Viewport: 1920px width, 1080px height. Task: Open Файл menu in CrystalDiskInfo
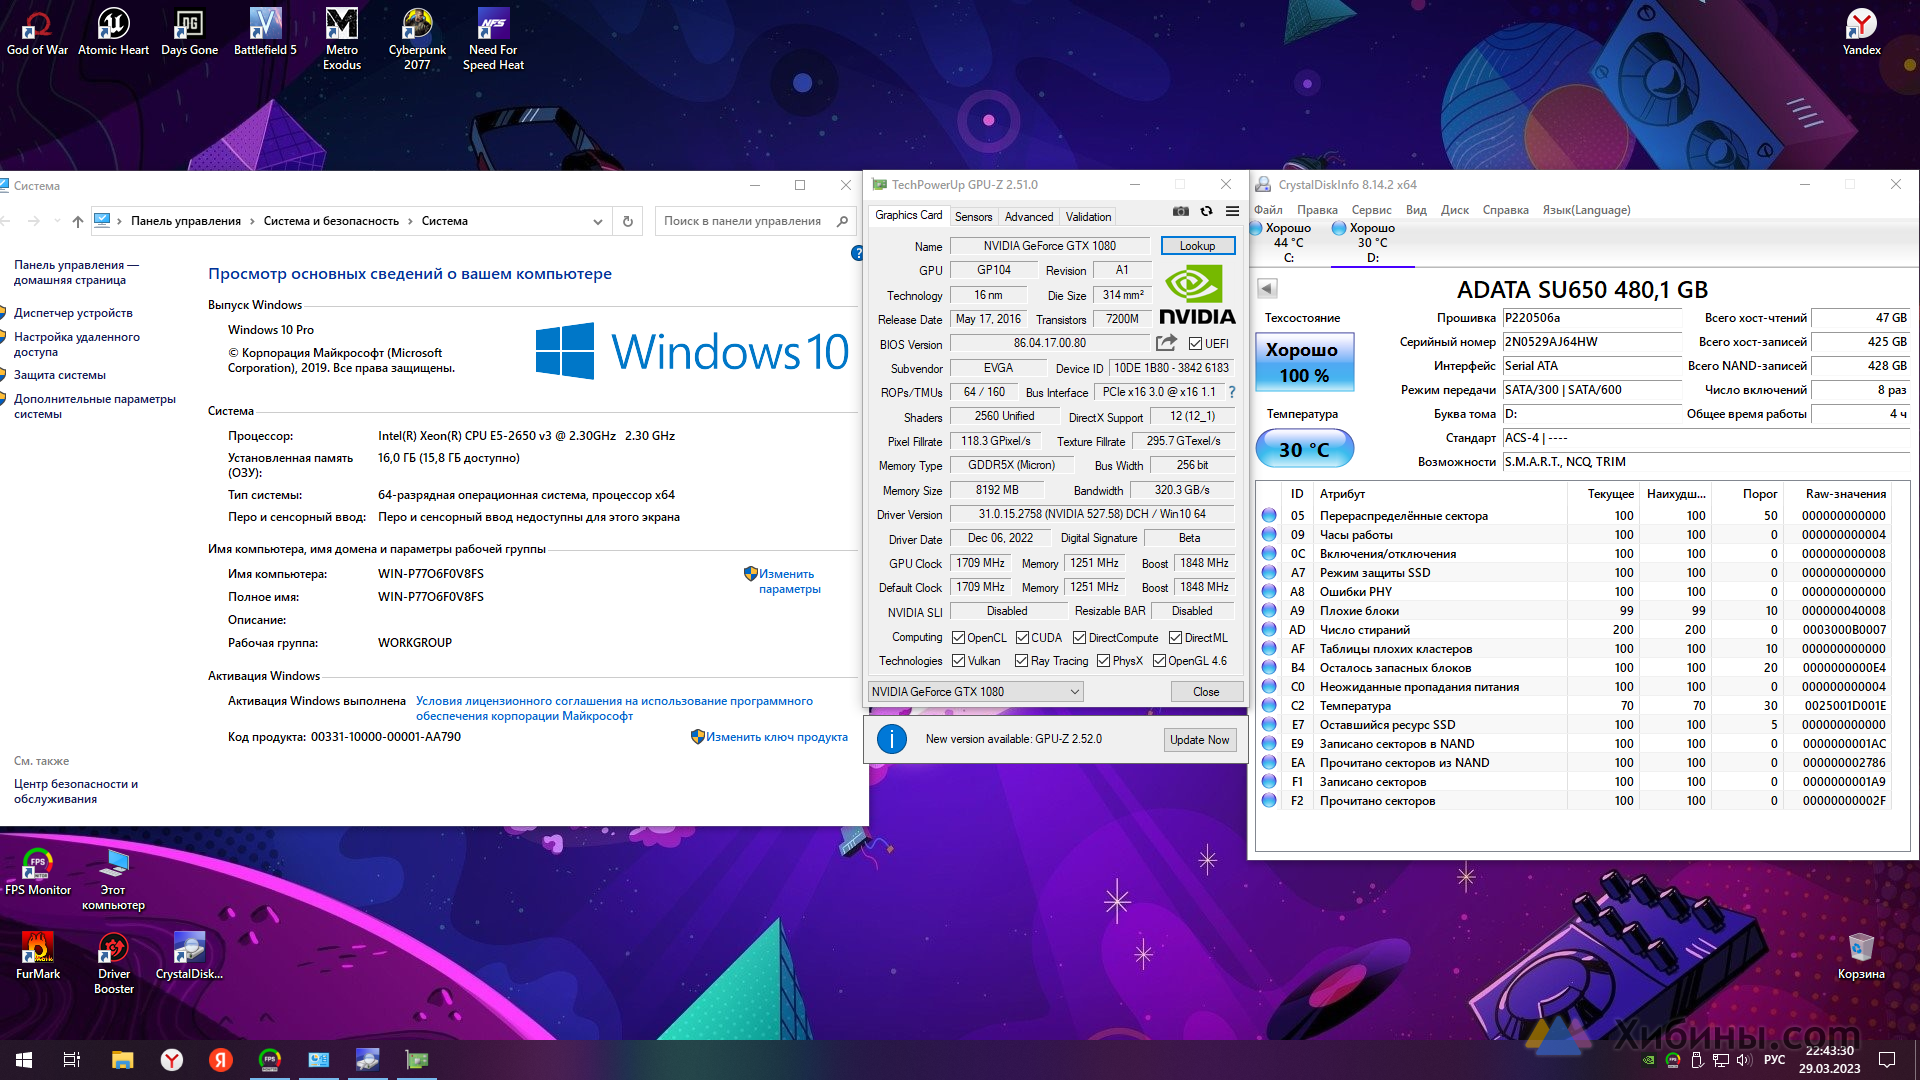click(x=1268, y=210)
